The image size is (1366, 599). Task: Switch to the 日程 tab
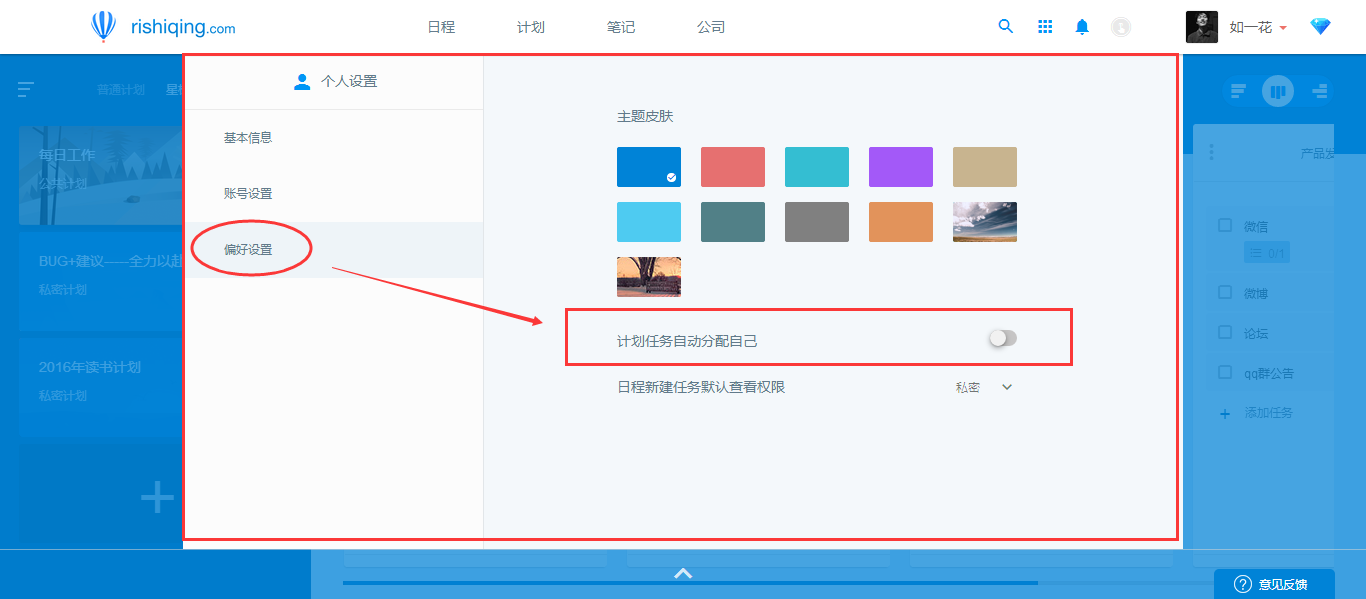440,27
